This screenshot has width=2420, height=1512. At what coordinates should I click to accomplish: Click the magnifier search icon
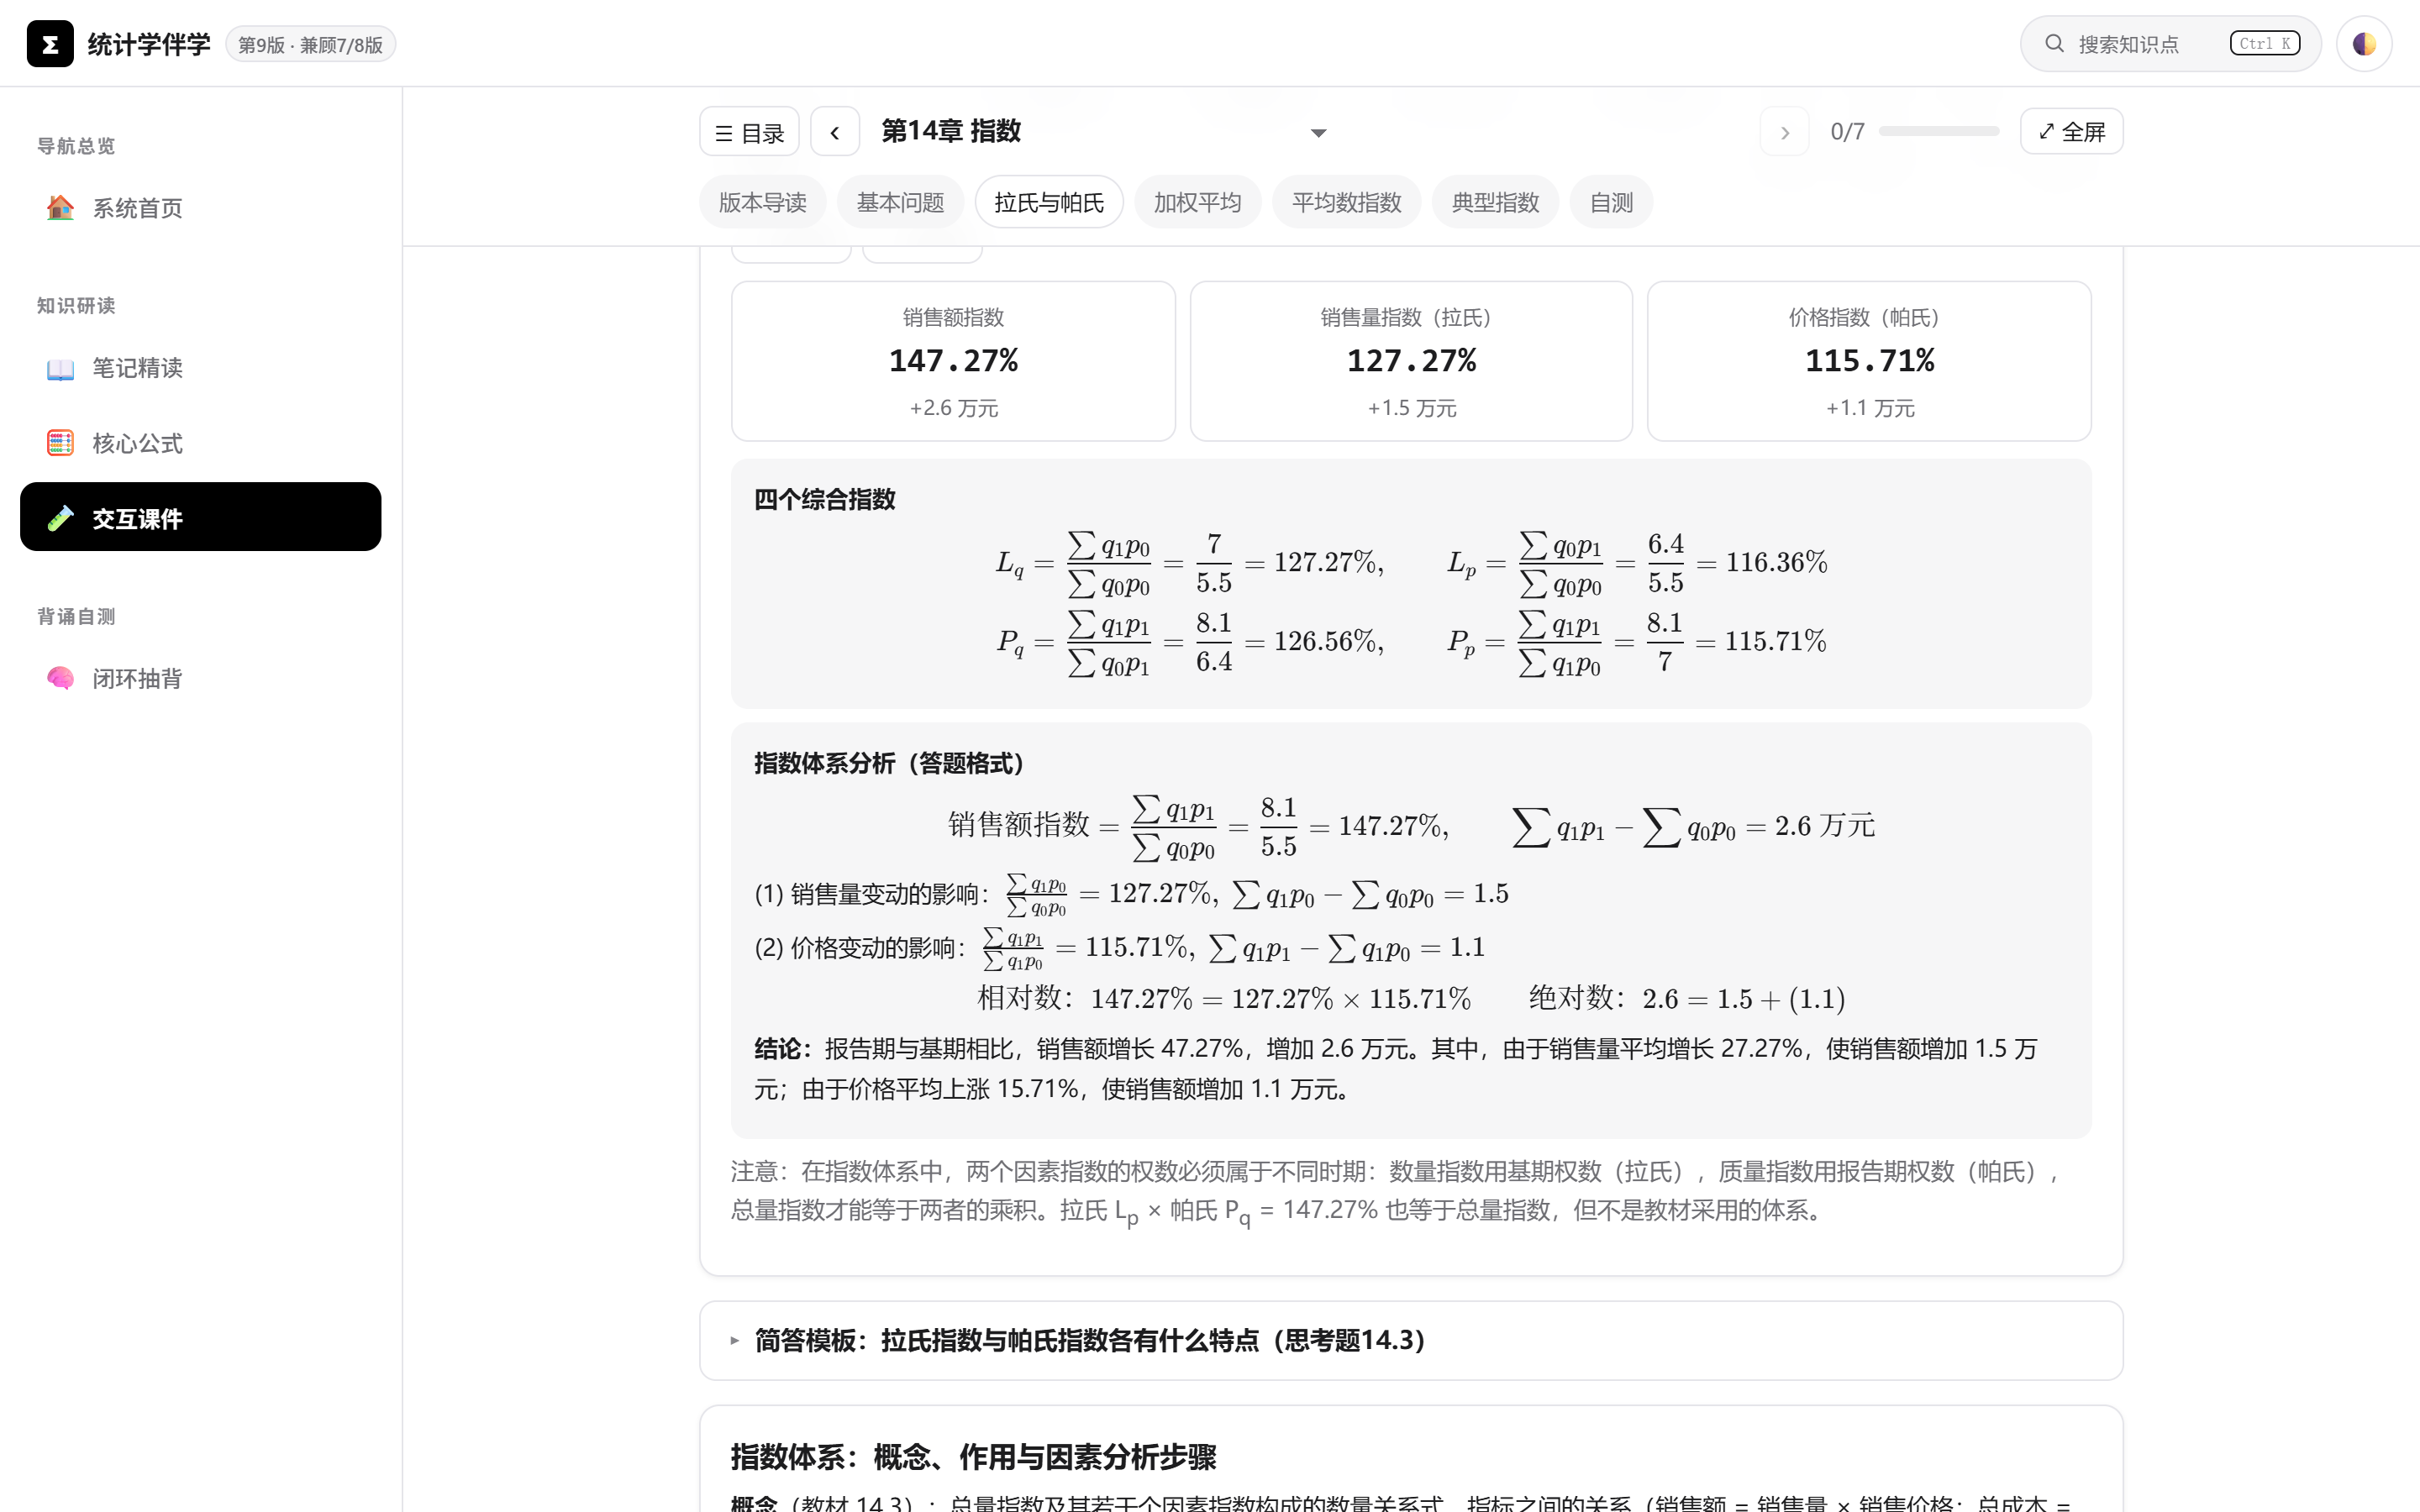pos(2054,43)
